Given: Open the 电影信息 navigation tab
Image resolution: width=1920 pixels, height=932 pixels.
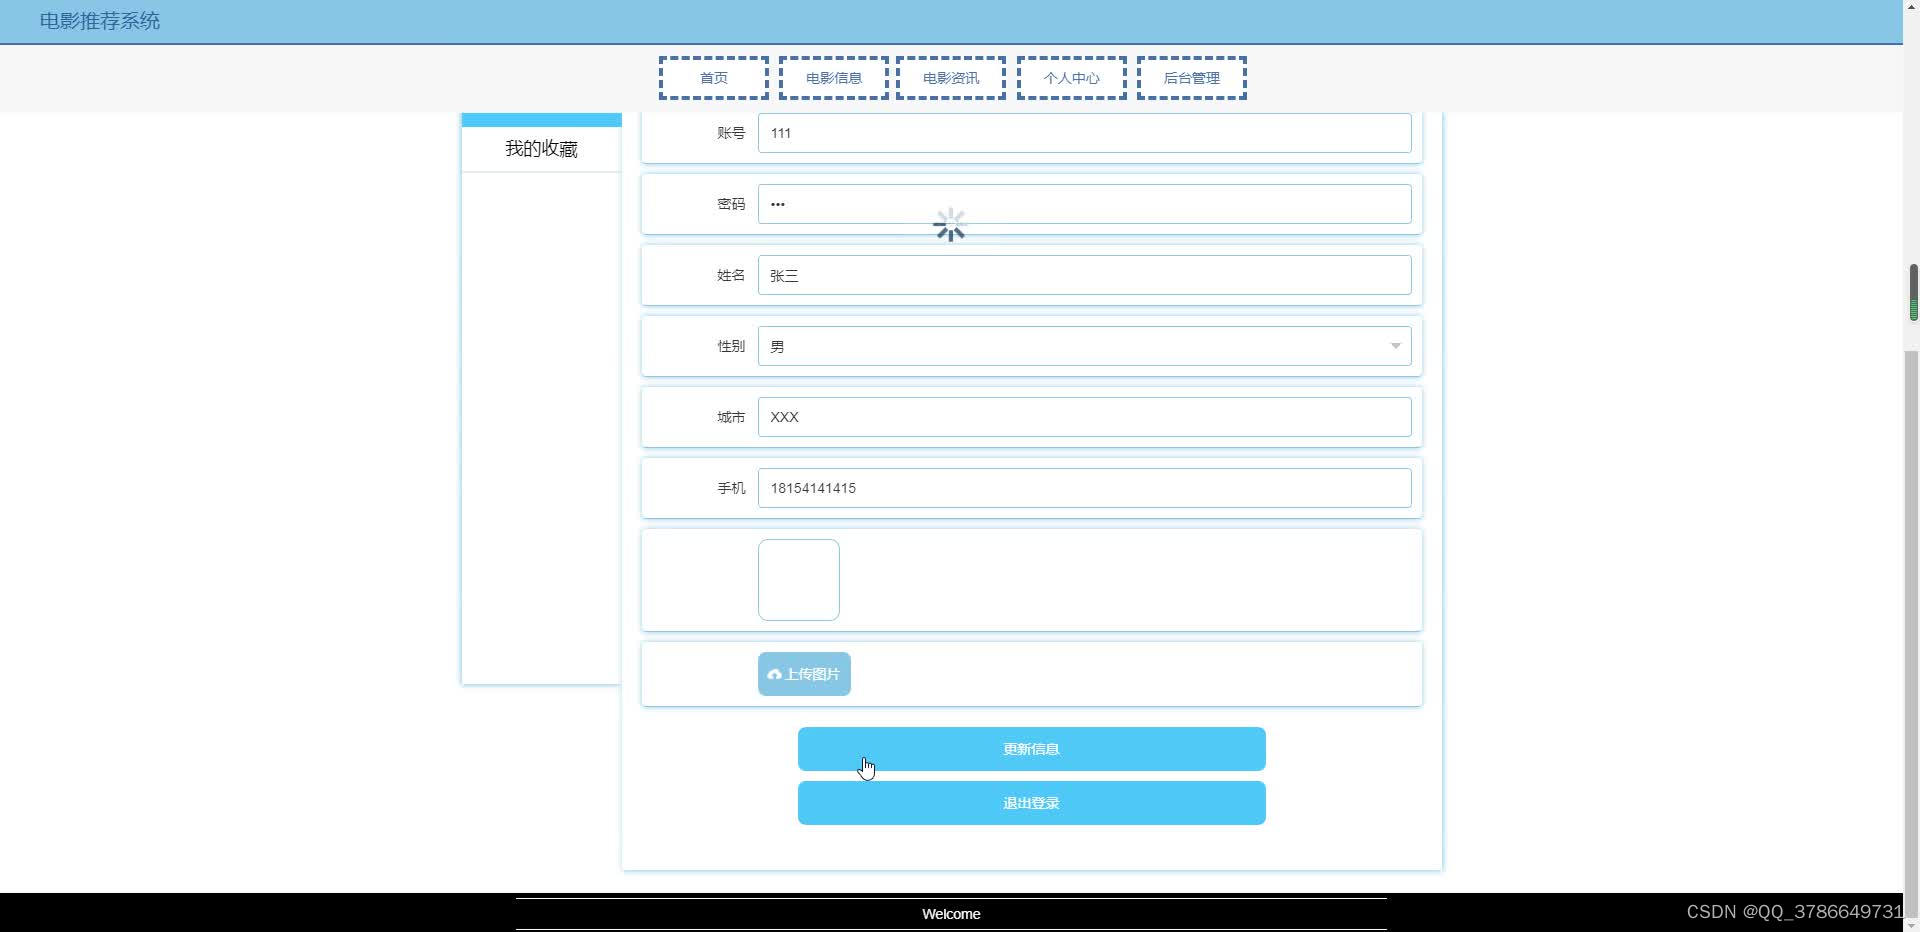Looking at the screenshot, I should click(833, 78).
